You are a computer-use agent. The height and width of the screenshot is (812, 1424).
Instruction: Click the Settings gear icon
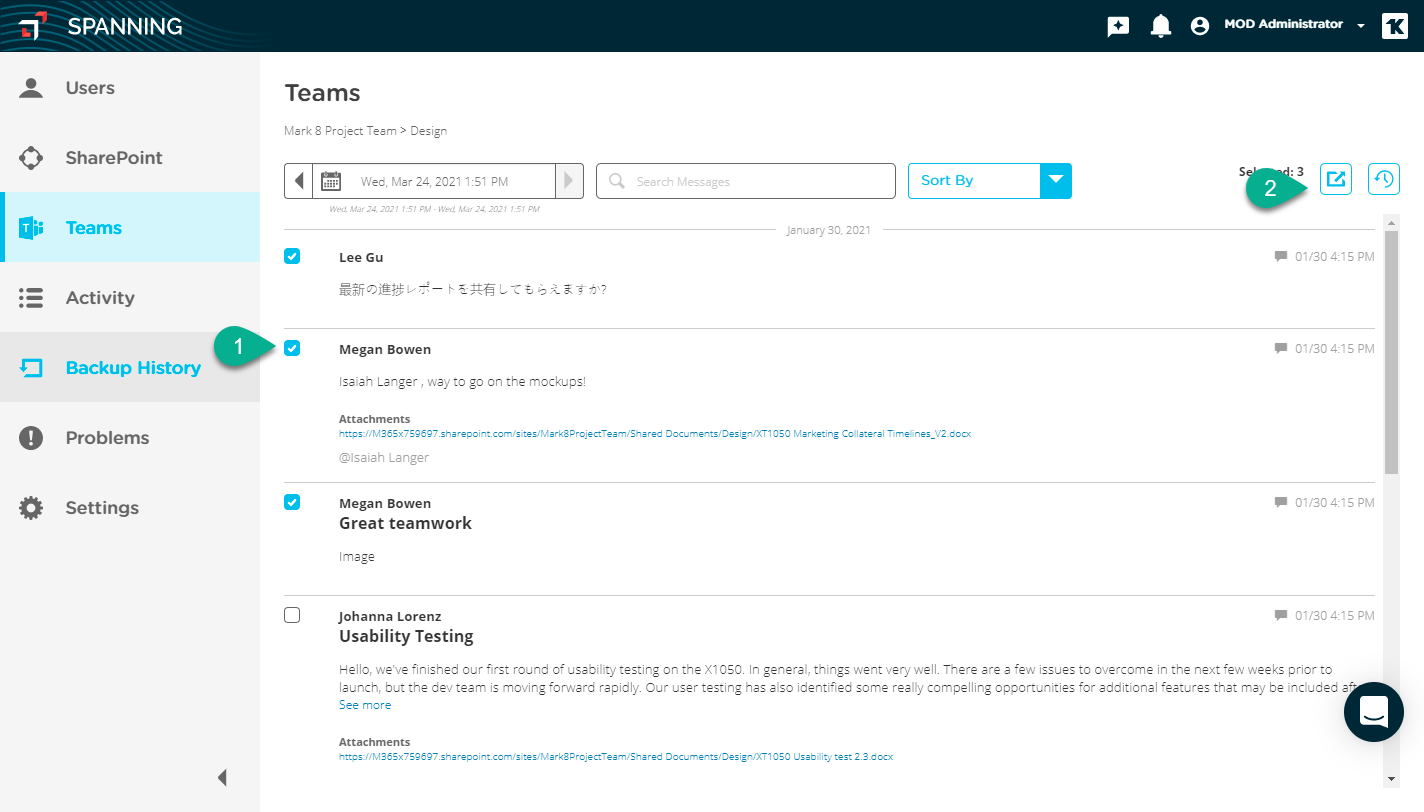click(x=31, y=508)
